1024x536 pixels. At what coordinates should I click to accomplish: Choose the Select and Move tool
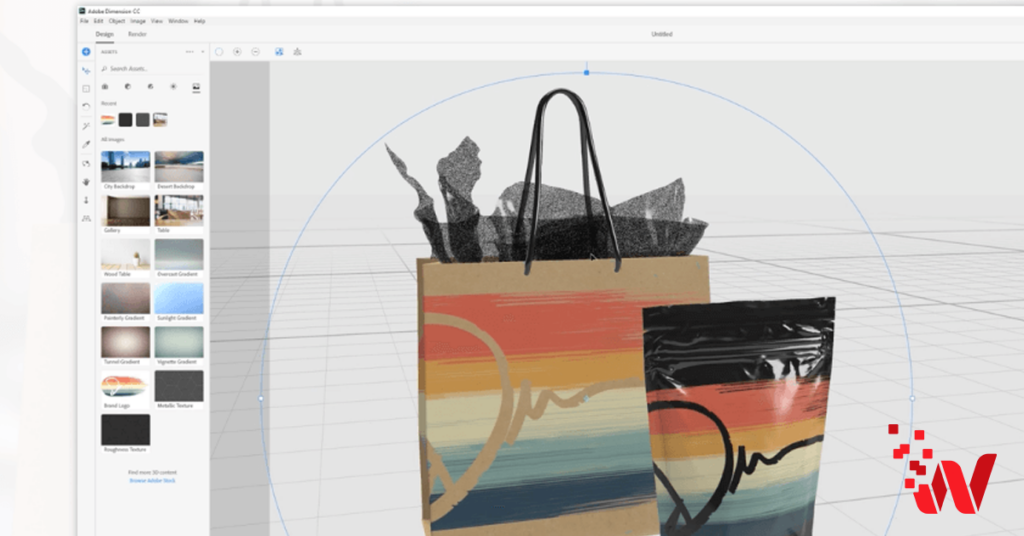[86, 70]
